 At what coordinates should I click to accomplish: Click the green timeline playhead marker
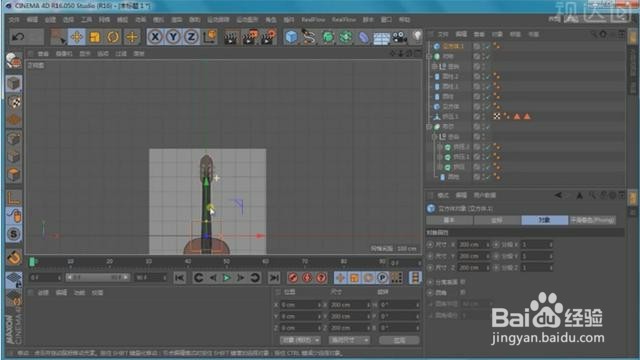(x=33, y=262)
